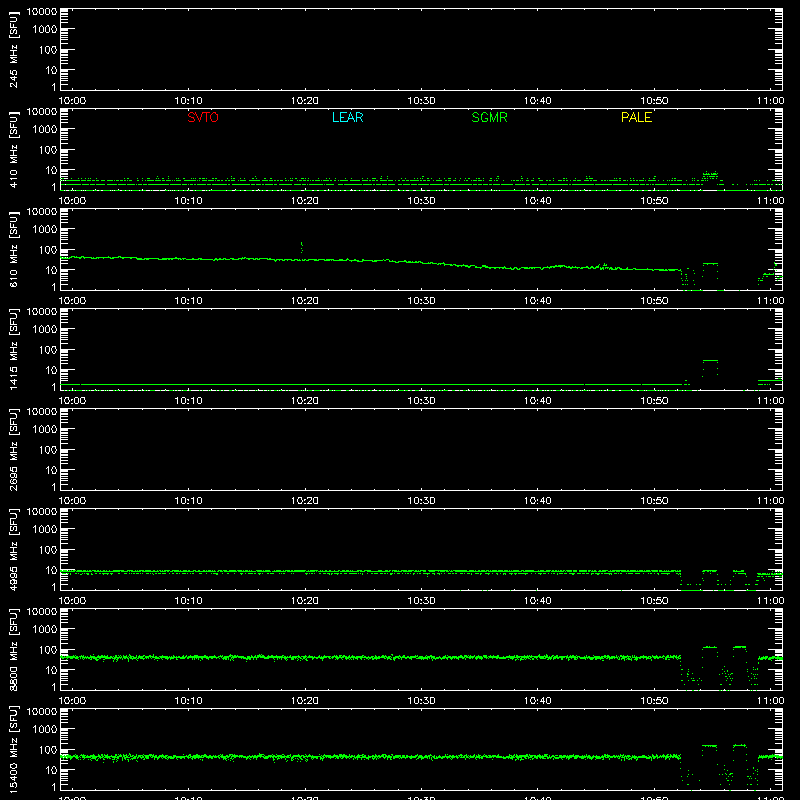Image resolution: width=800 pixels, height=800 pixels.
Task: Click the 100 value on 8800 MHz axis
Action: point(48,650)
